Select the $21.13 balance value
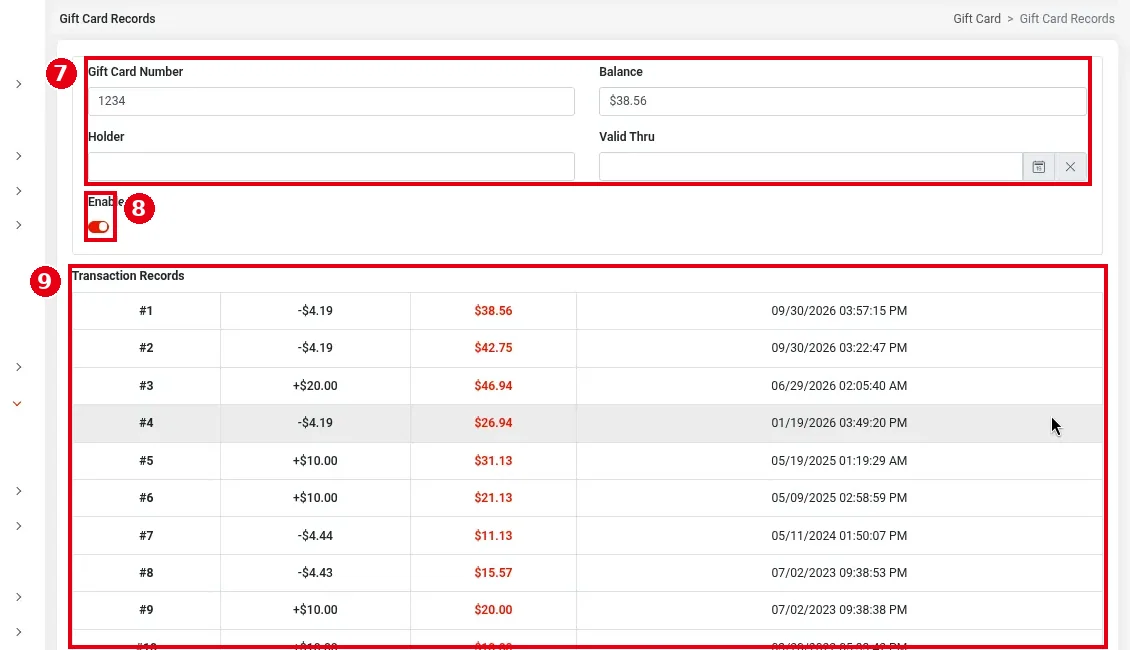 point(493,497)
